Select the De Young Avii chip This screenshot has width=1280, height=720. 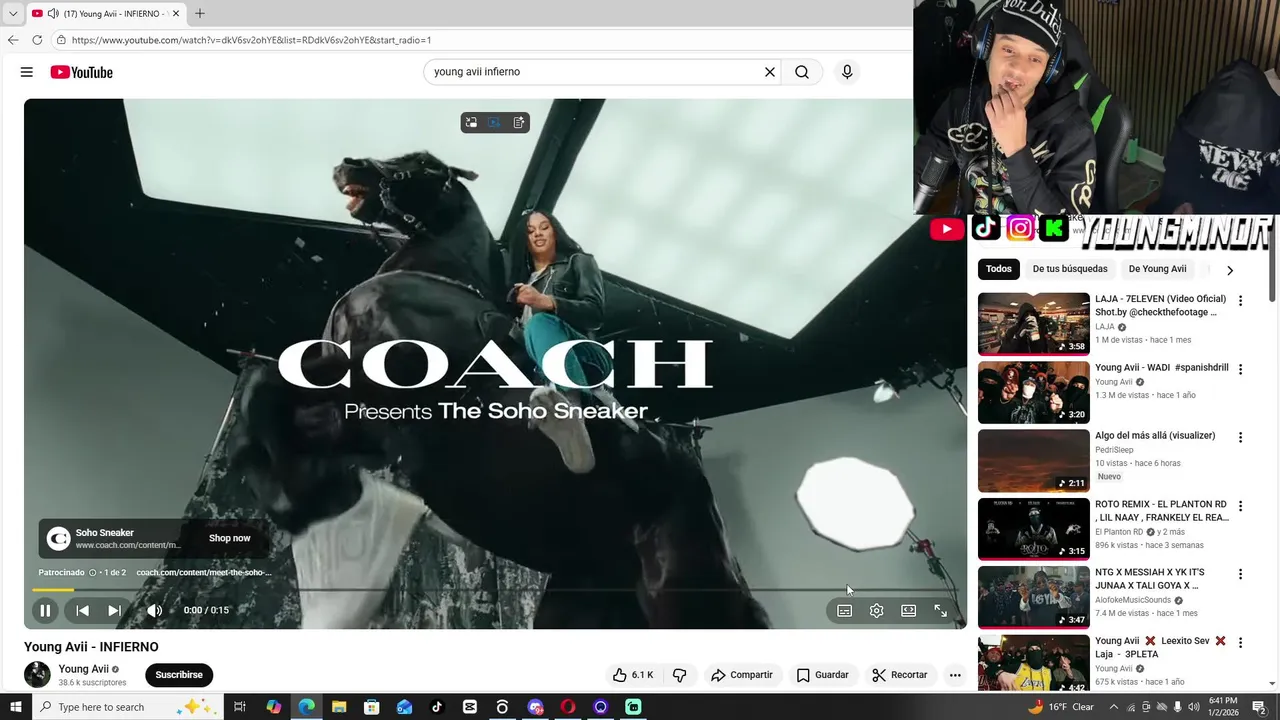tap(1157, 269)
